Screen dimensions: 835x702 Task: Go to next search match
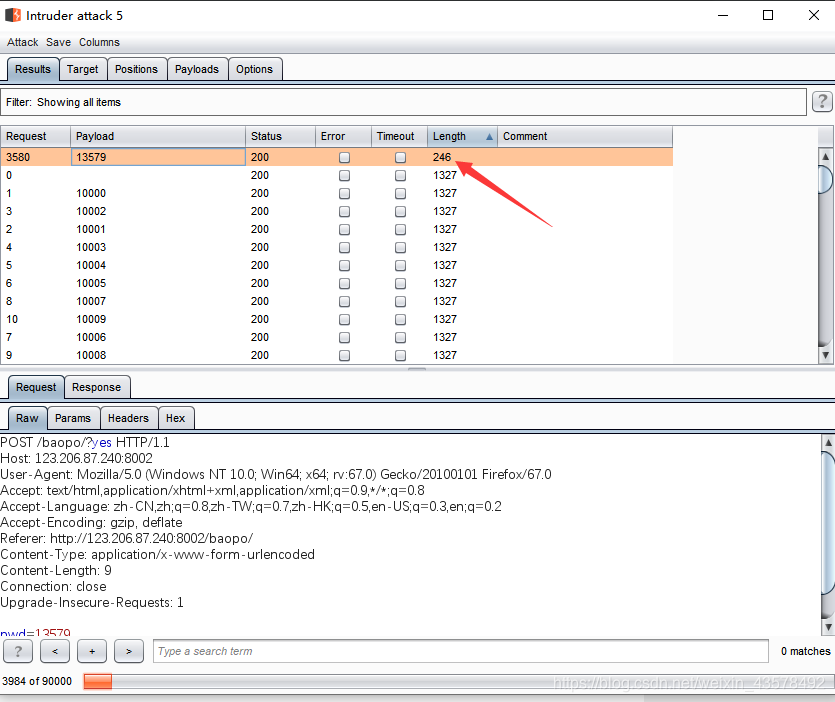(x=129, y=651)
